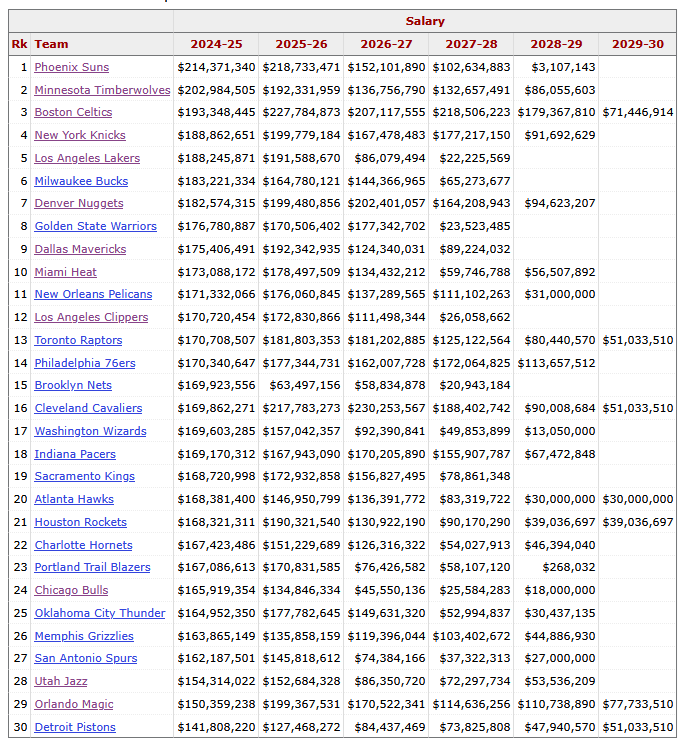This screenshot has height=743, width=688.
Task: Select the Celtics value $71,446,914
Action: click(638, 112)
